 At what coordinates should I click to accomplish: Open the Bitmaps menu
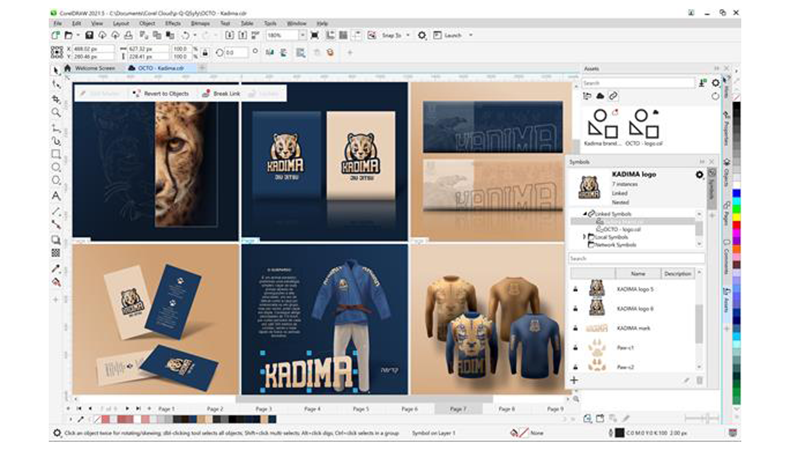click(x=201, y=24)
